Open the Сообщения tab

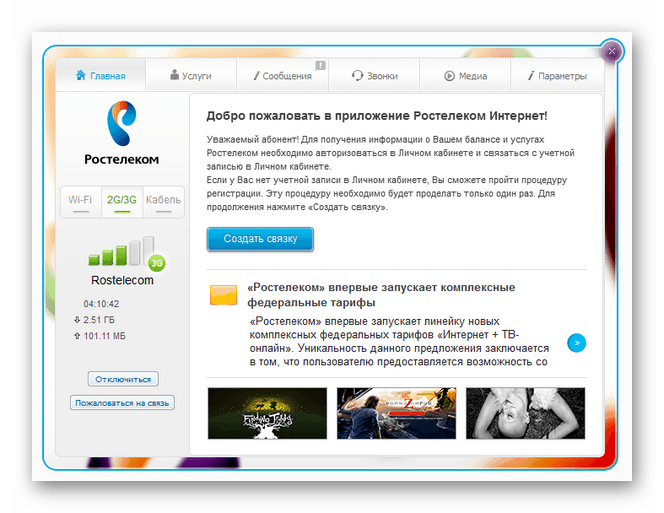[x=283, y=75]
